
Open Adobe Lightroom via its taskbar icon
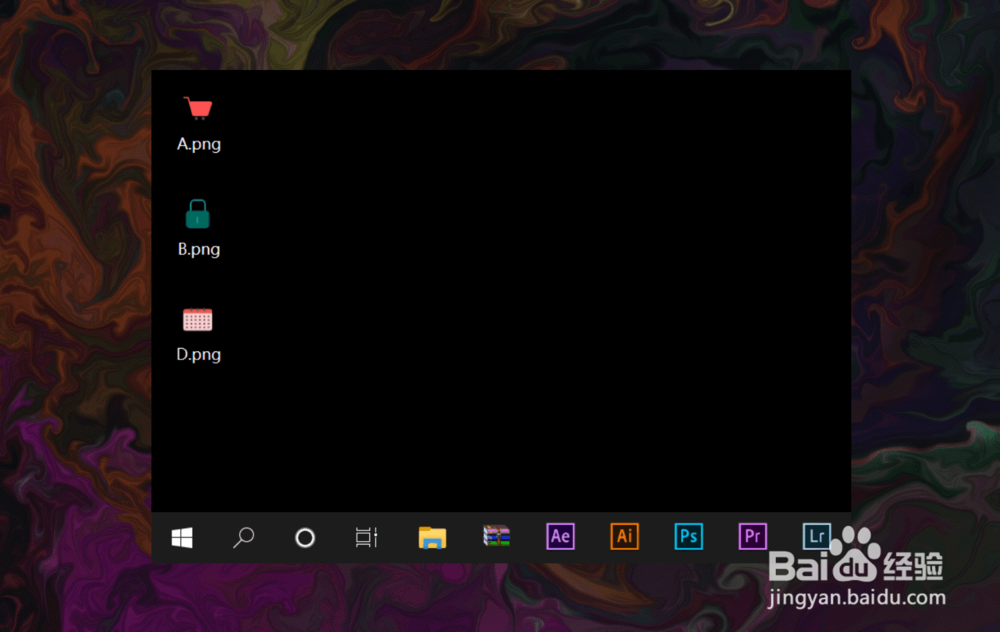816,536
